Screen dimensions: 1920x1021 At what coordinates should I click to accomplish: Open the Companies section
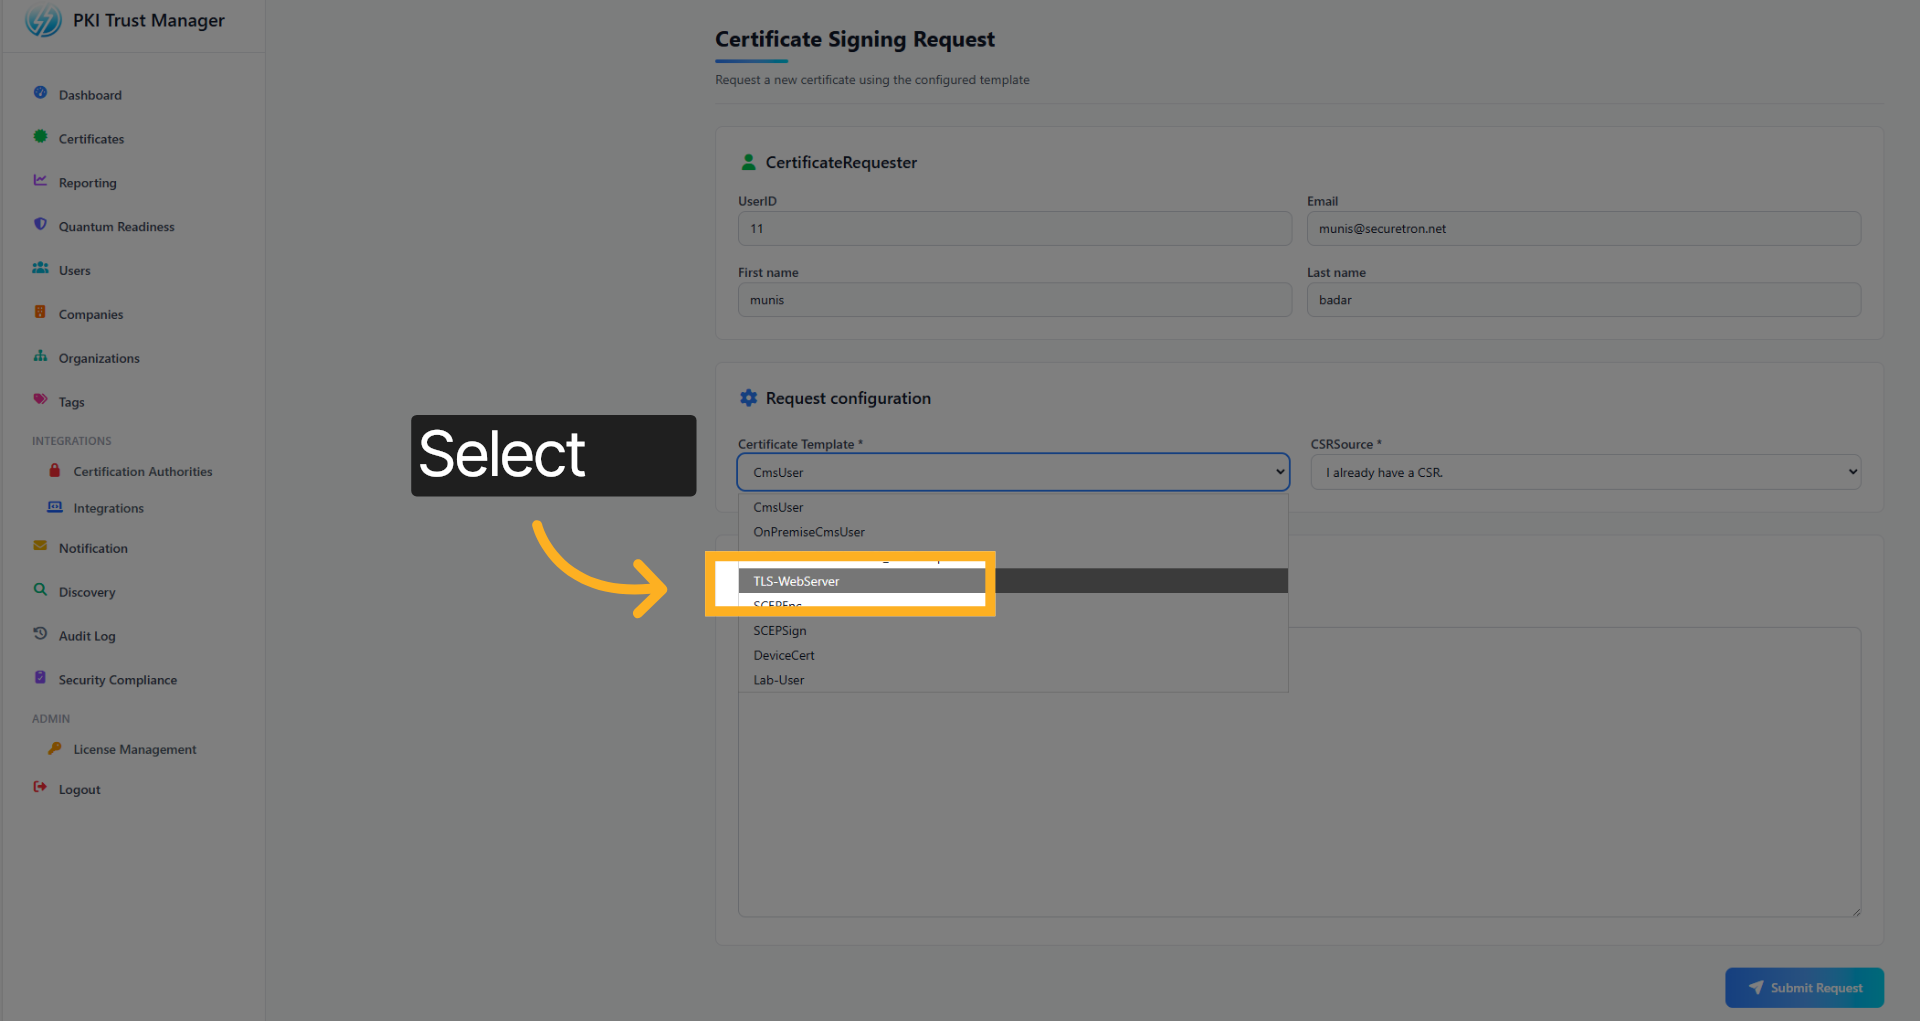point(90,314)
